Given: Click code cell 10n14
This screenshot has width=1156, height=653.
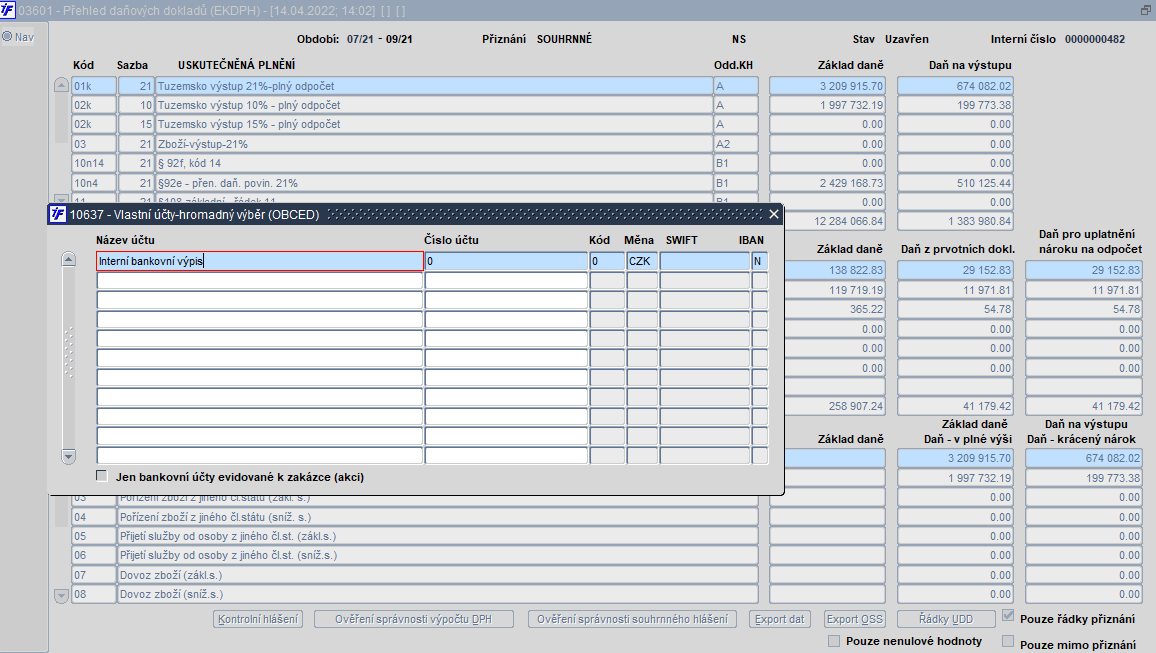Looking at the screenshot, I should coord(94,164).
